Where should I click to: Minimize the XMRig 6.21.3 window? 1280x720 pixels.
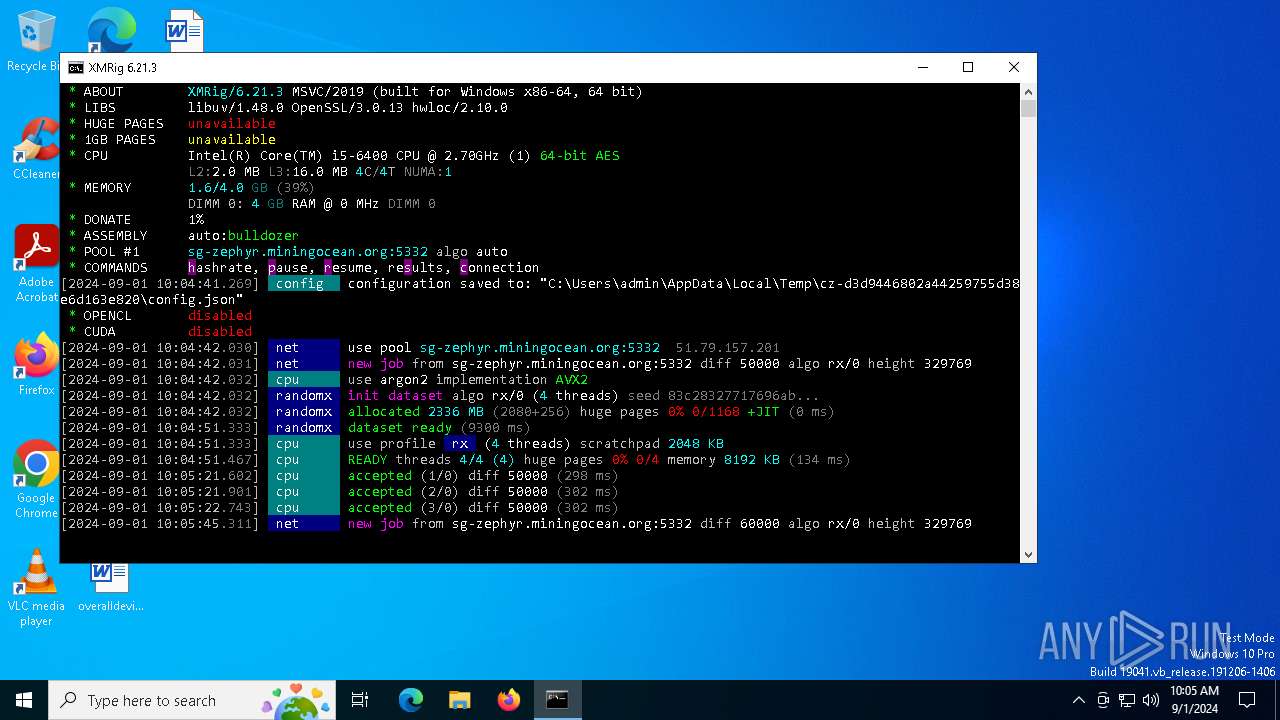(x=921, y=68)
